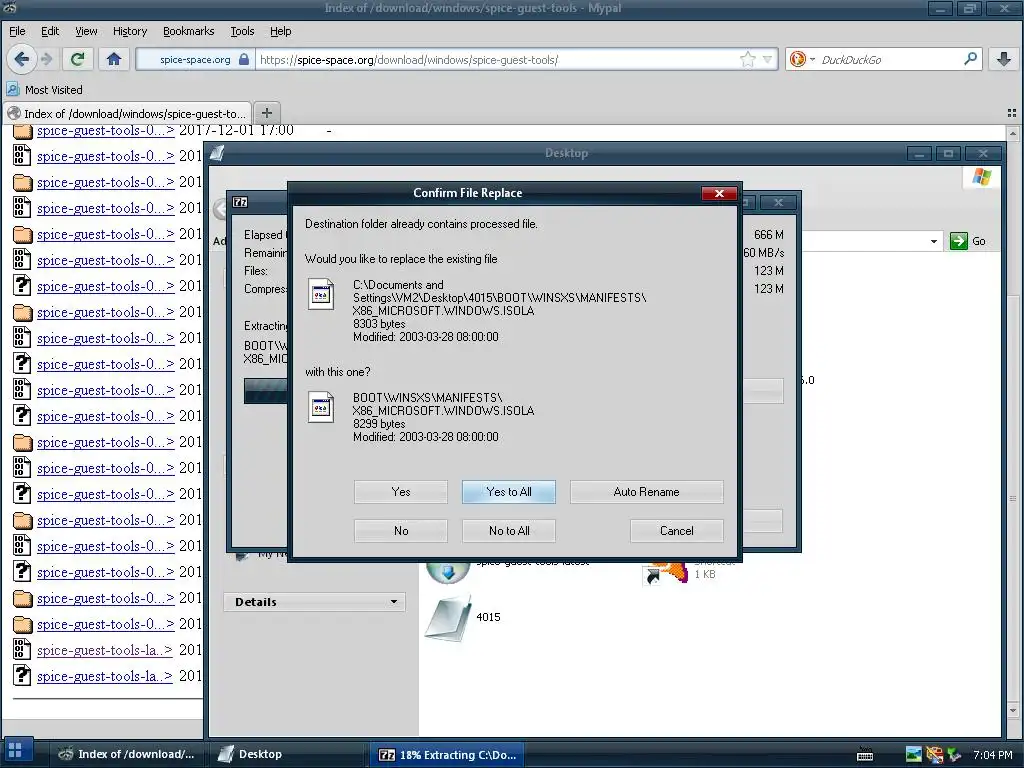
Task: Open Most Visited bookmarks folder
Action: (44, 89)
